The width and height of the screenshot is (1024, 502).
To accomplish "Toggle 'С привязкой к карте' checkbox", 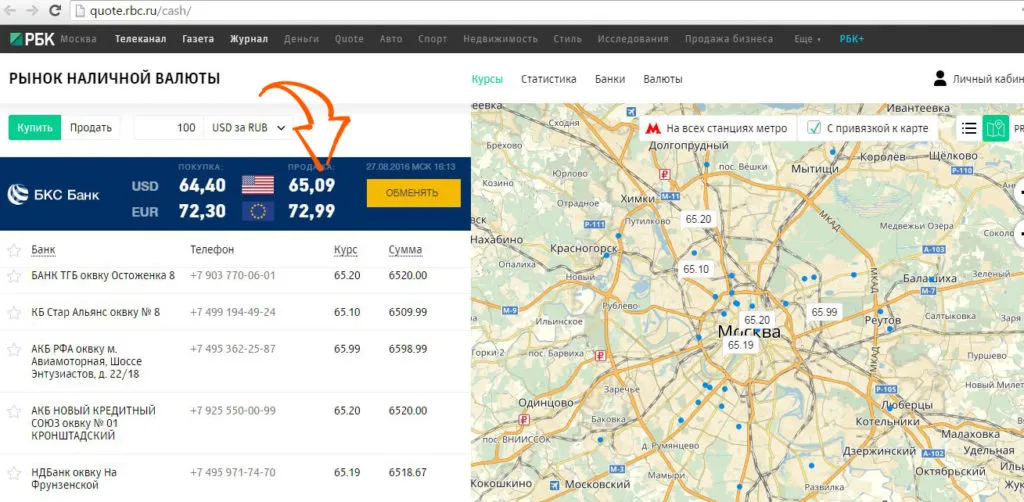I will 814,129.
